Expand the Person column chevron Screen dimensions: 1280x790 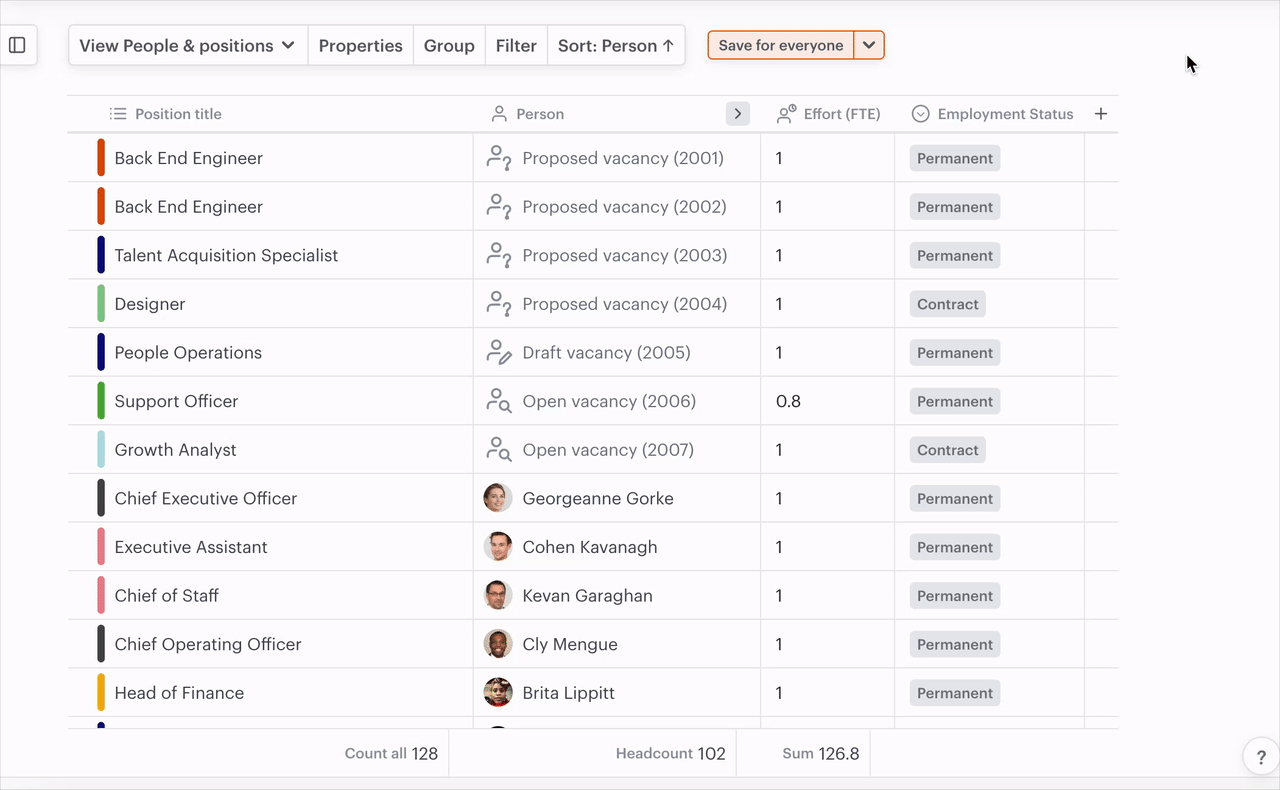[737, 114]
